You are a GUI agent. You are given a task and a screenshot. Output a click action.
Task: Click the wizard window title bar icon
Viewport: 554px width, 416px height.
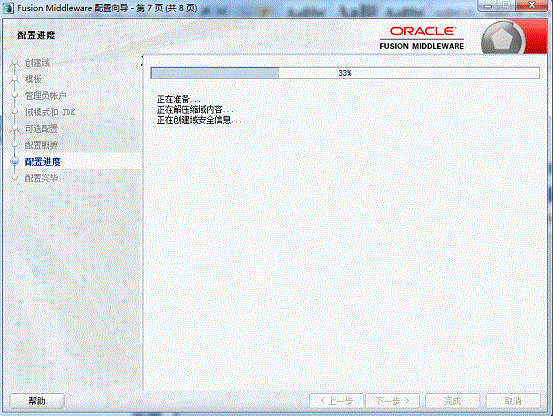tap(8, 8)
